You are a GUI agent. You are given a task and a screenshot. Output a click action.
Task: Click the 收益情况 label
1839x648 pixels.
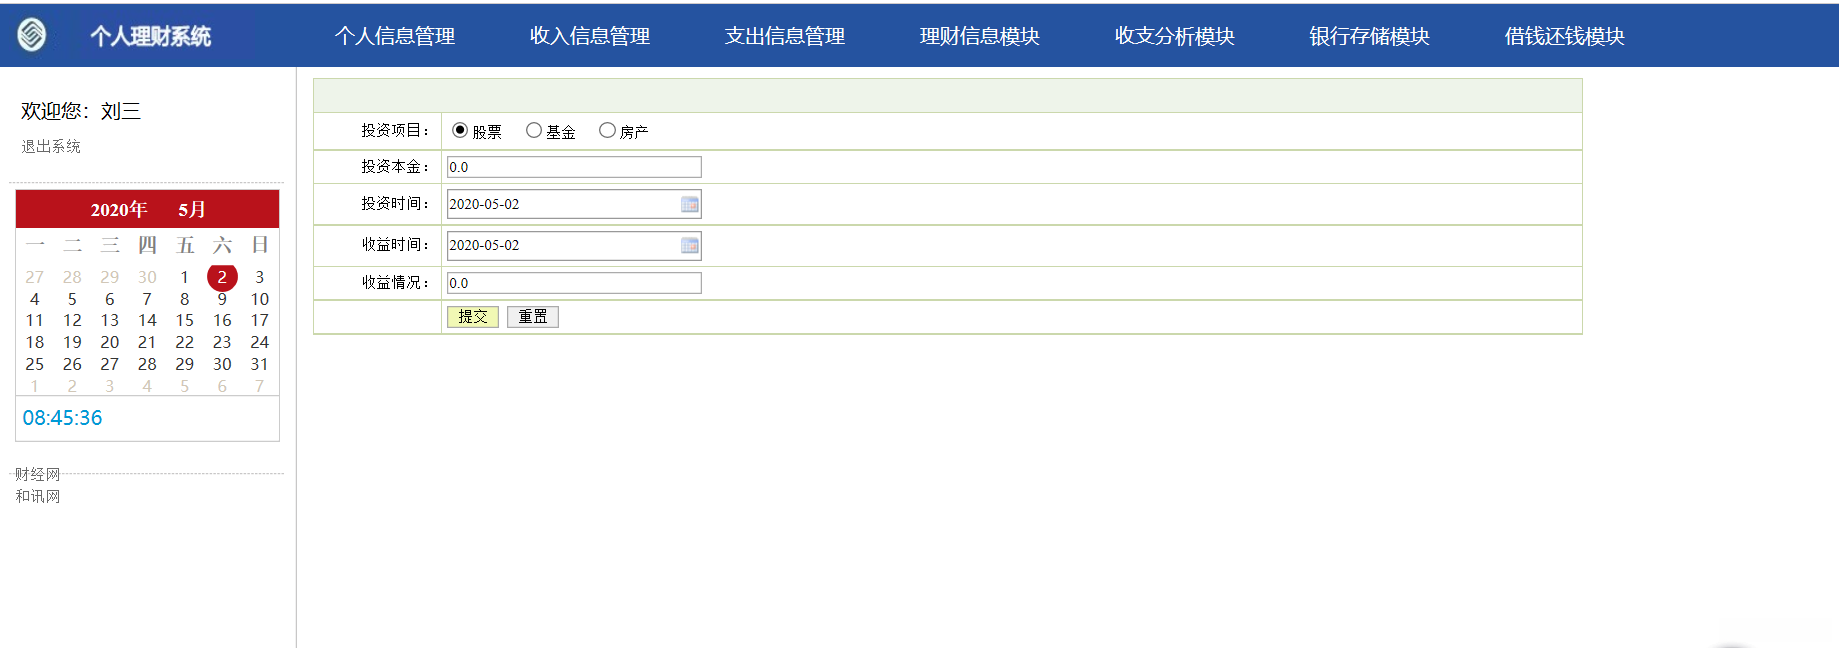395,283
